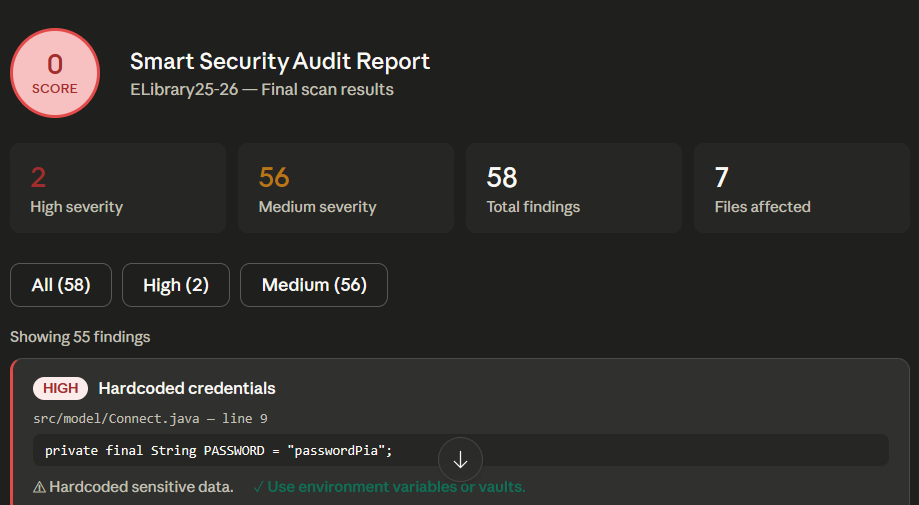Open the Medium severity stat card
The height and width of the screenshot is (505, 919).
[x=346, y=188]
